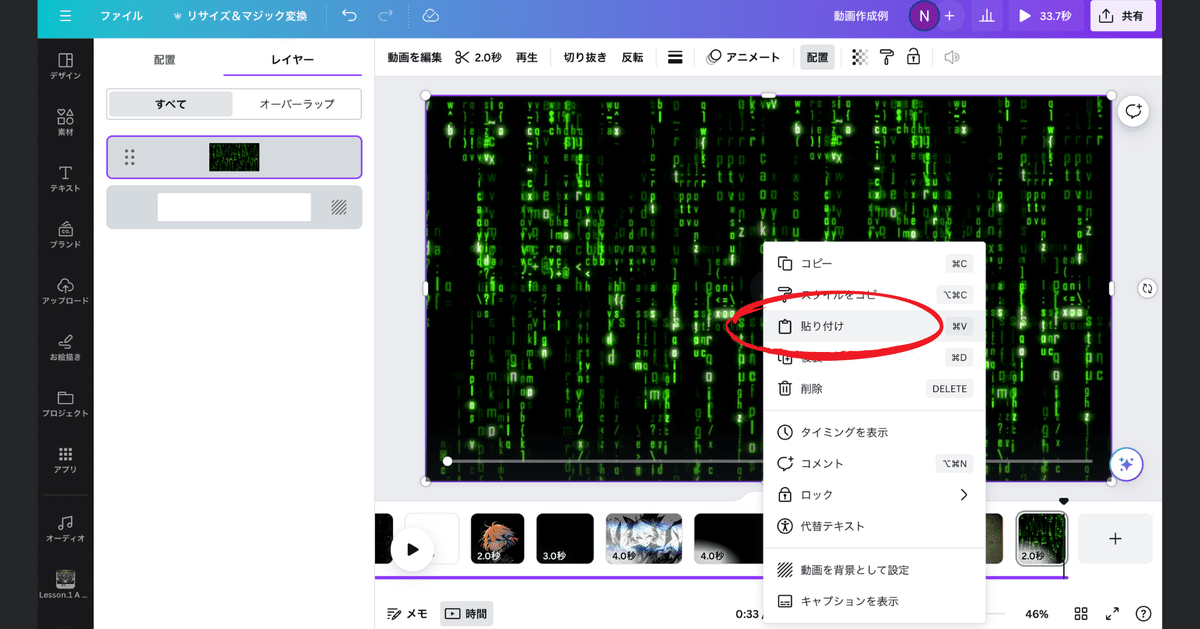The width and height of the screenshot is (1200, 629).
Task: Open the scissors trim 2.0秒 control
Action: [478, 57]
